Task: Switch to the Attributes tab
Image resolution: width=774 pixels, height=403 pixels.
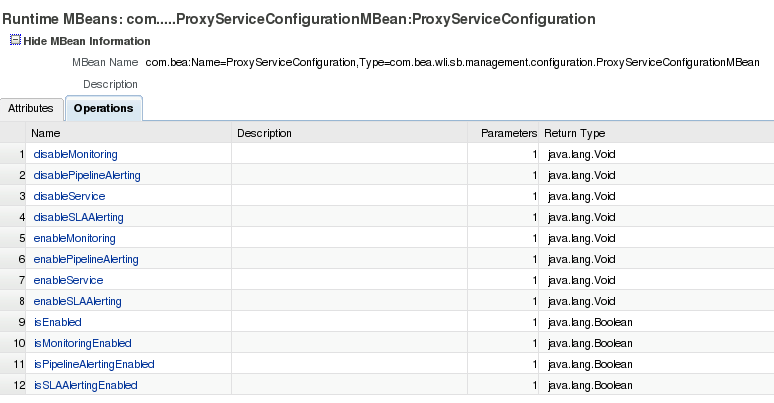Action: 30,108
